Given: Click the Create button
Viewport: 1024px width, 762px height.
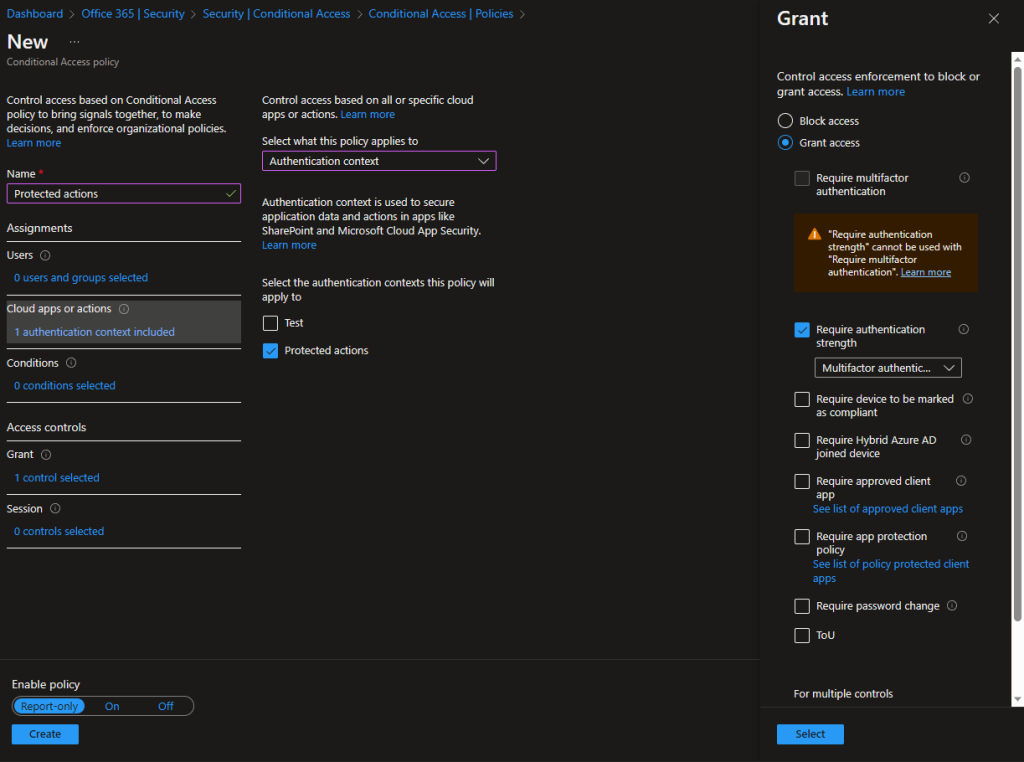Looking at the screenshot, I should pos(44,733).
